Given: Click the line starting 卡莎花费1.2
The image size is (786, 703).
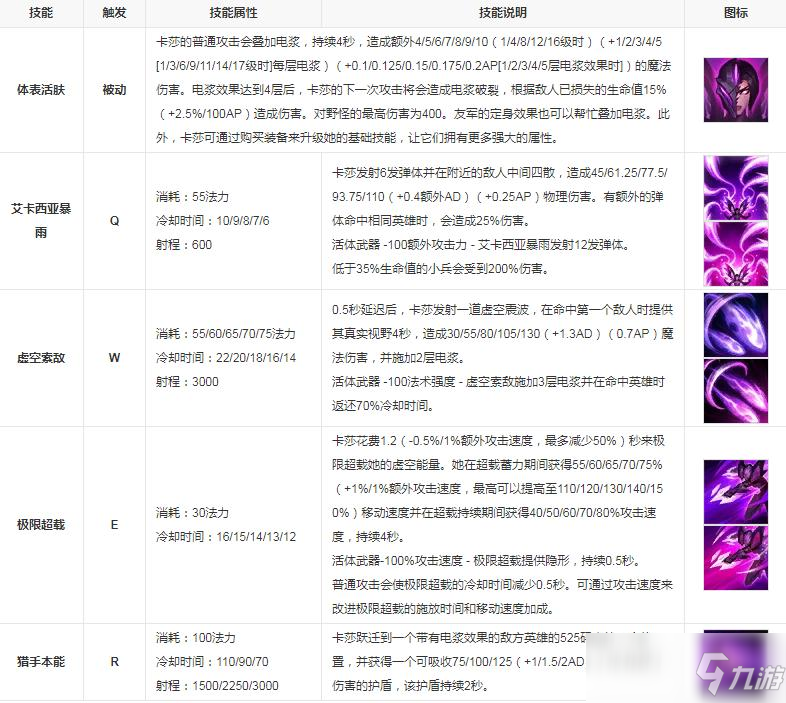Looking at the screenshot, I should 498,441.
